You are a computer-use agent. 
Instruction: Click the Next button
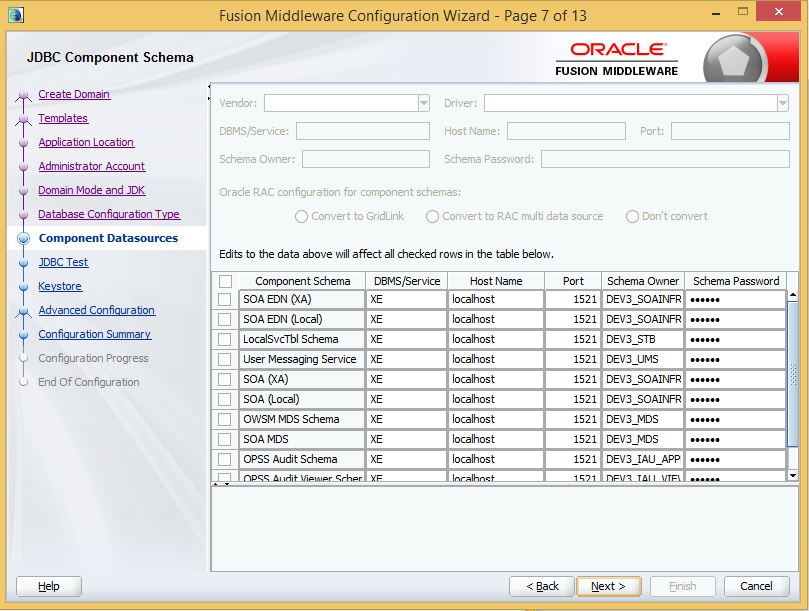click(x=609, y=586)
